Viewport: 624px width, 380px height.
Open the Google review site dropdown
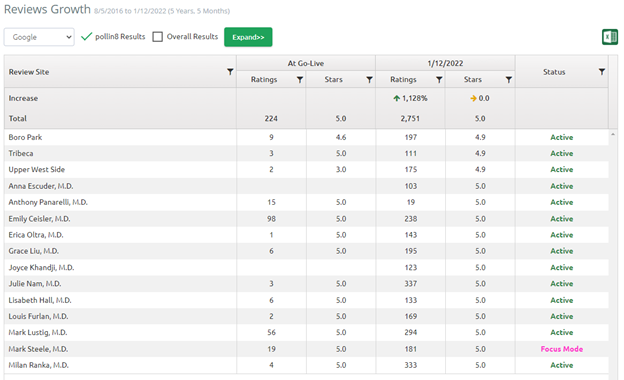click(x=39, y=37)
